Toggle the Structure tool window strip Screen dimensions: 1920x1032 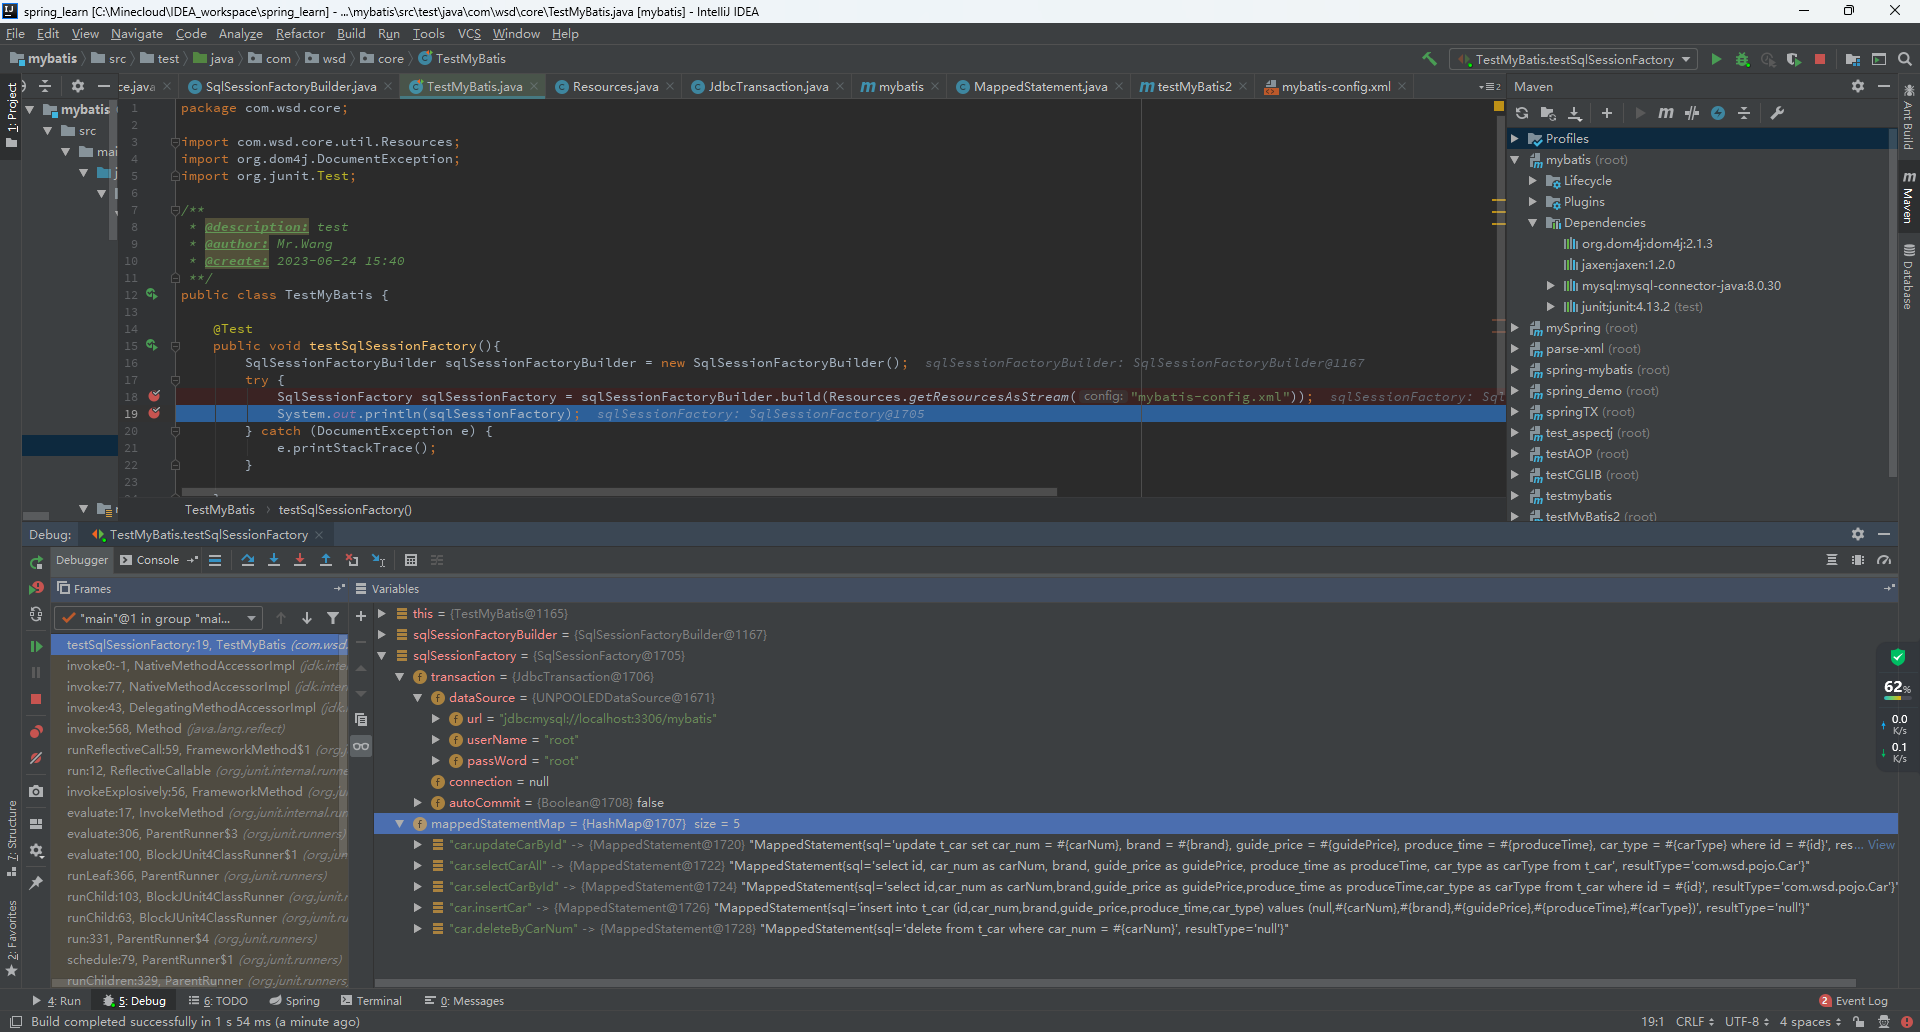(x=12, y=838)
